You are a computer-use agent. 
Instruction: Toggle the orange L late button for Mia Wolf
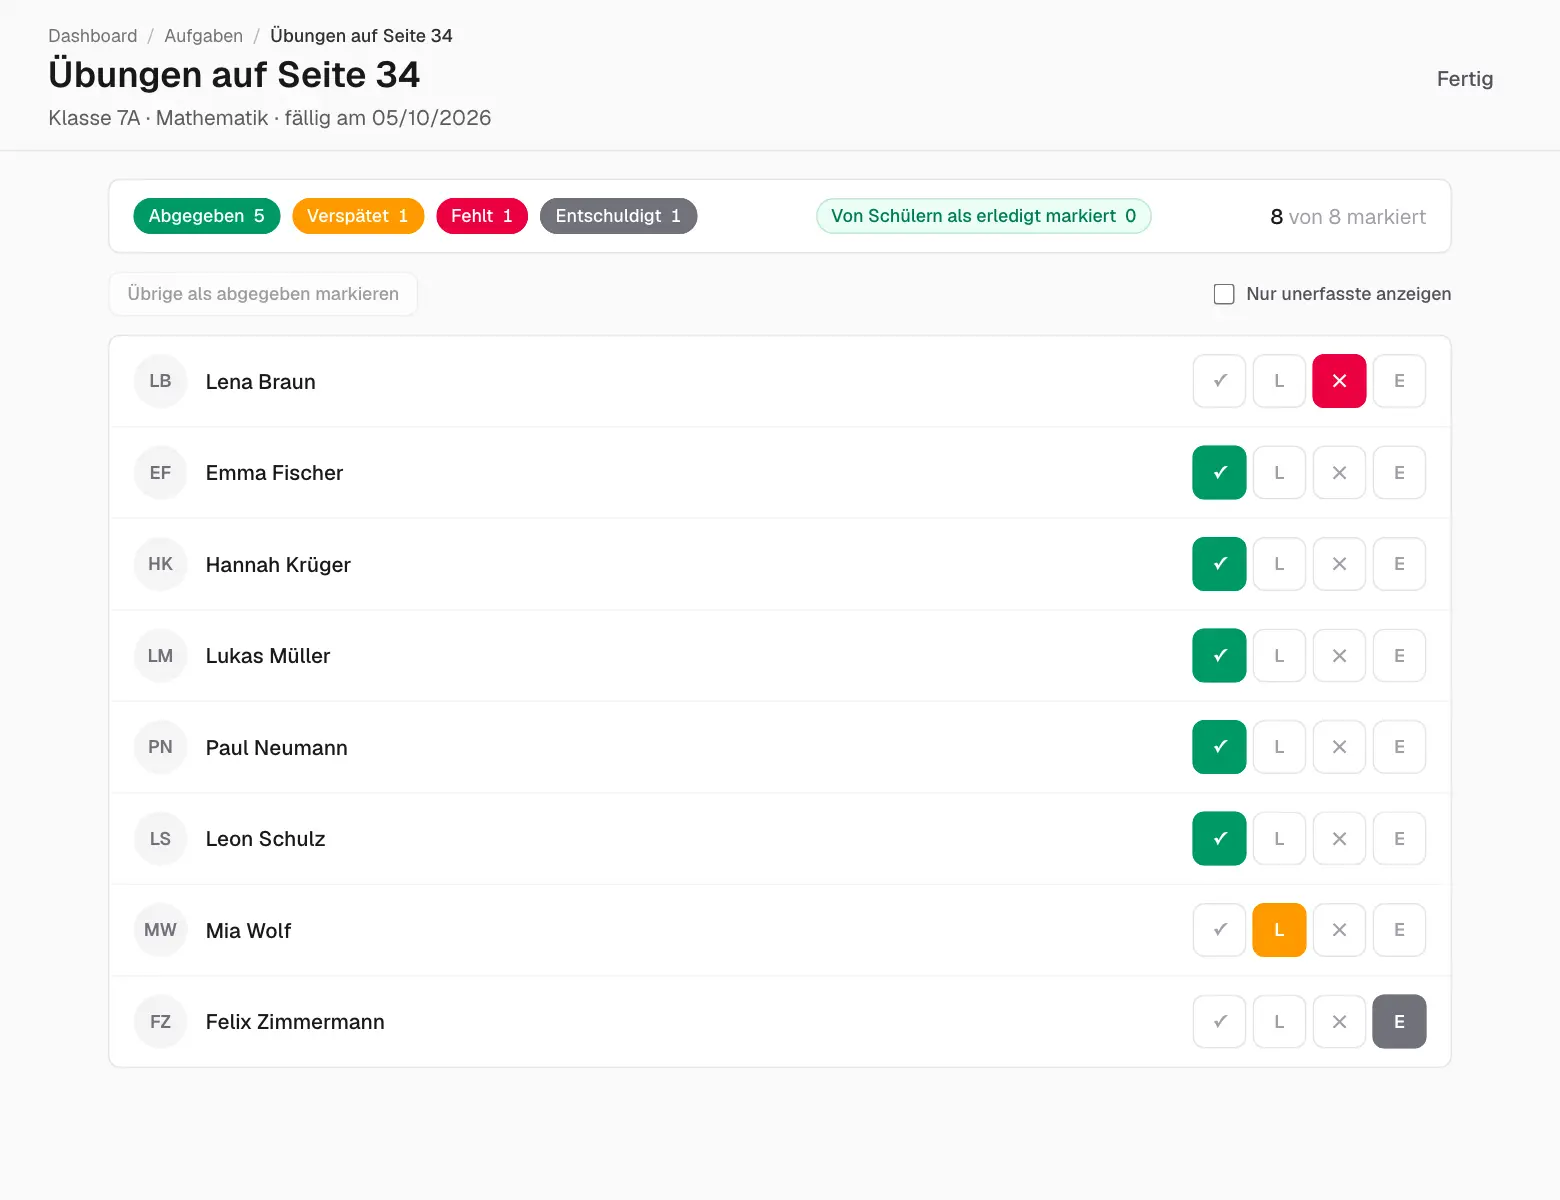[1279, 930]
